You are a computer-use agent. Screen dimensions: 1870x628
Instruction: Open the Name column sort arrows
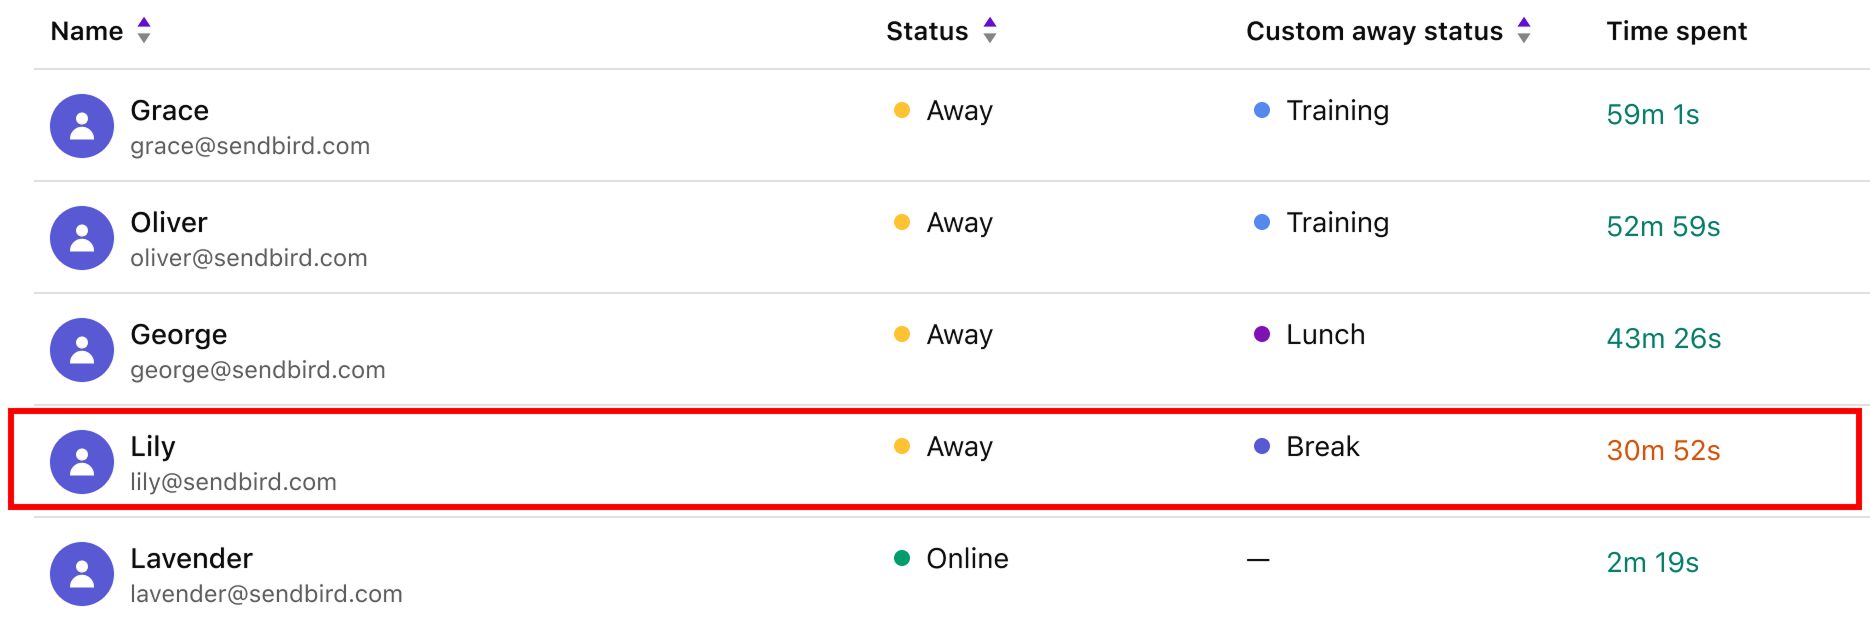tap(143, 31)
